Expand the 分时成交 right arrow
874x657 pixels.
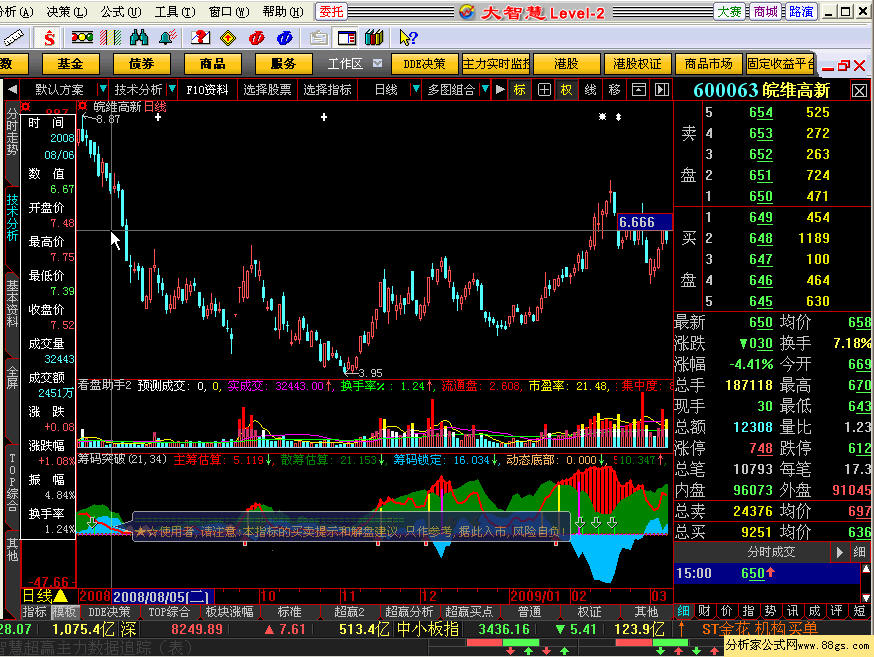point(839,552)
